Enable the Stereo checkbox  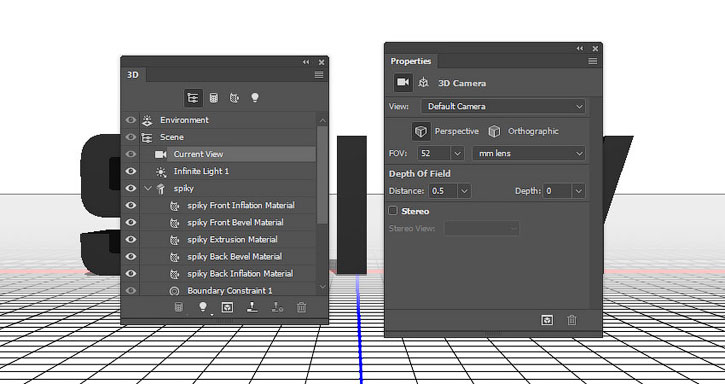[393, 211]
